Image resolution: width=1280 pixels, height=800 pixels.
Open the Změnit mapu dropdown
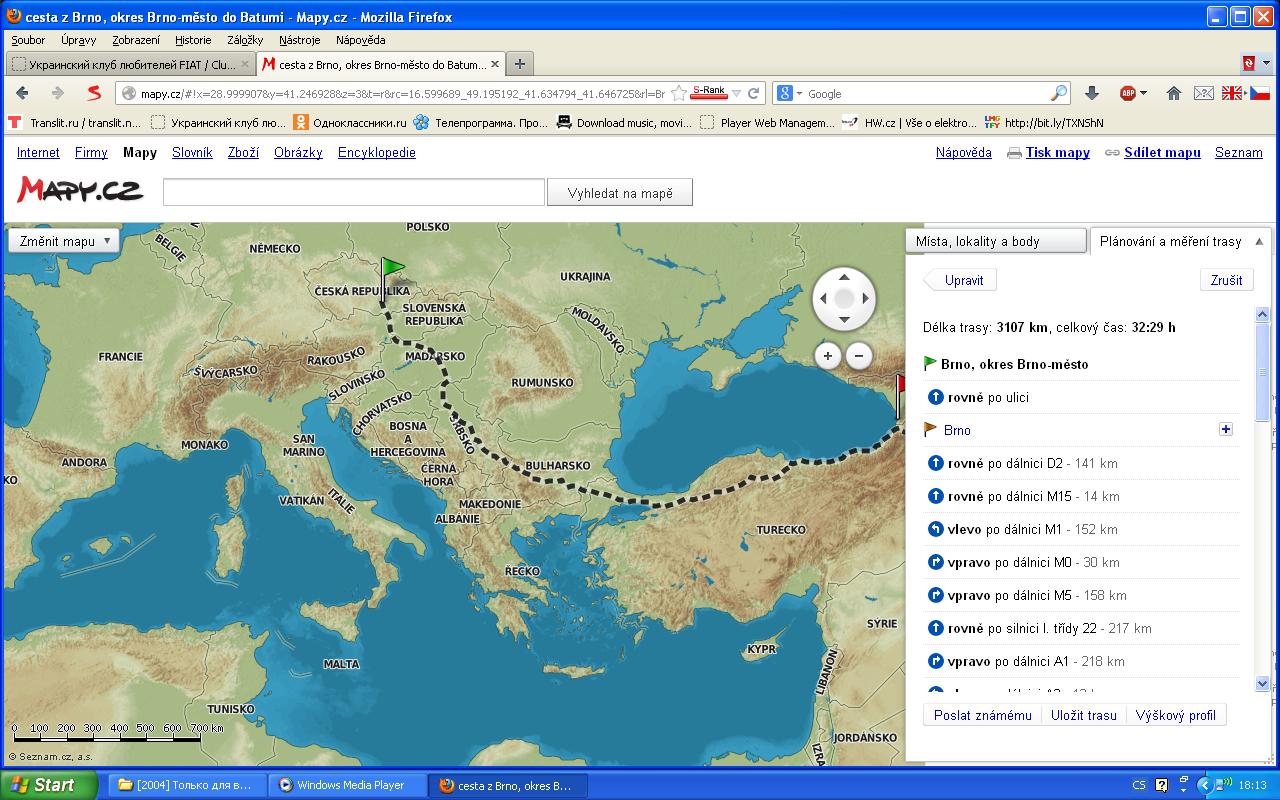point(64,241)
